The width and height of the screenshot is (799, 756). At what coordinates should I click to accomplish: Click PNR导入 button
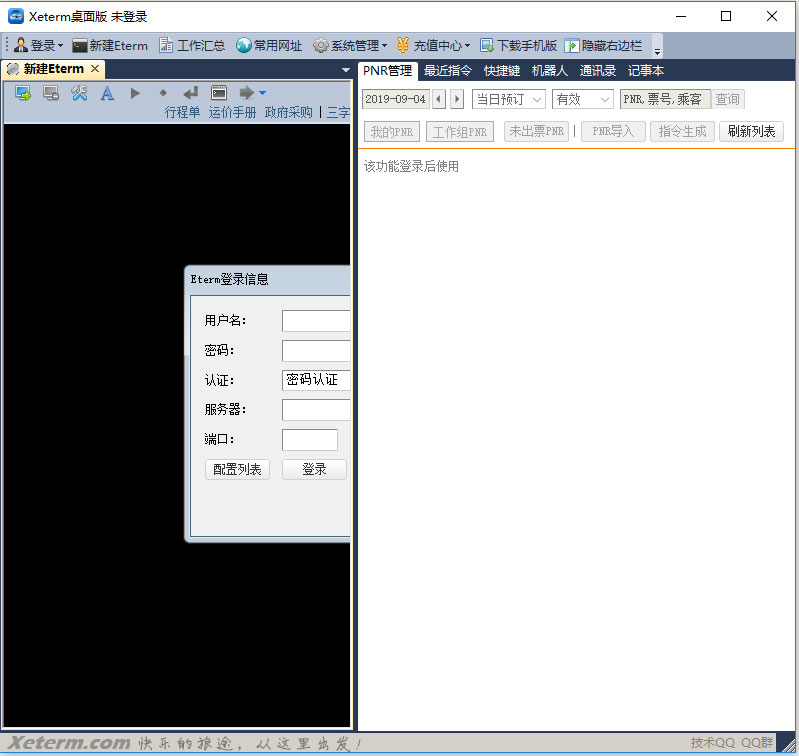coord(613,131)
